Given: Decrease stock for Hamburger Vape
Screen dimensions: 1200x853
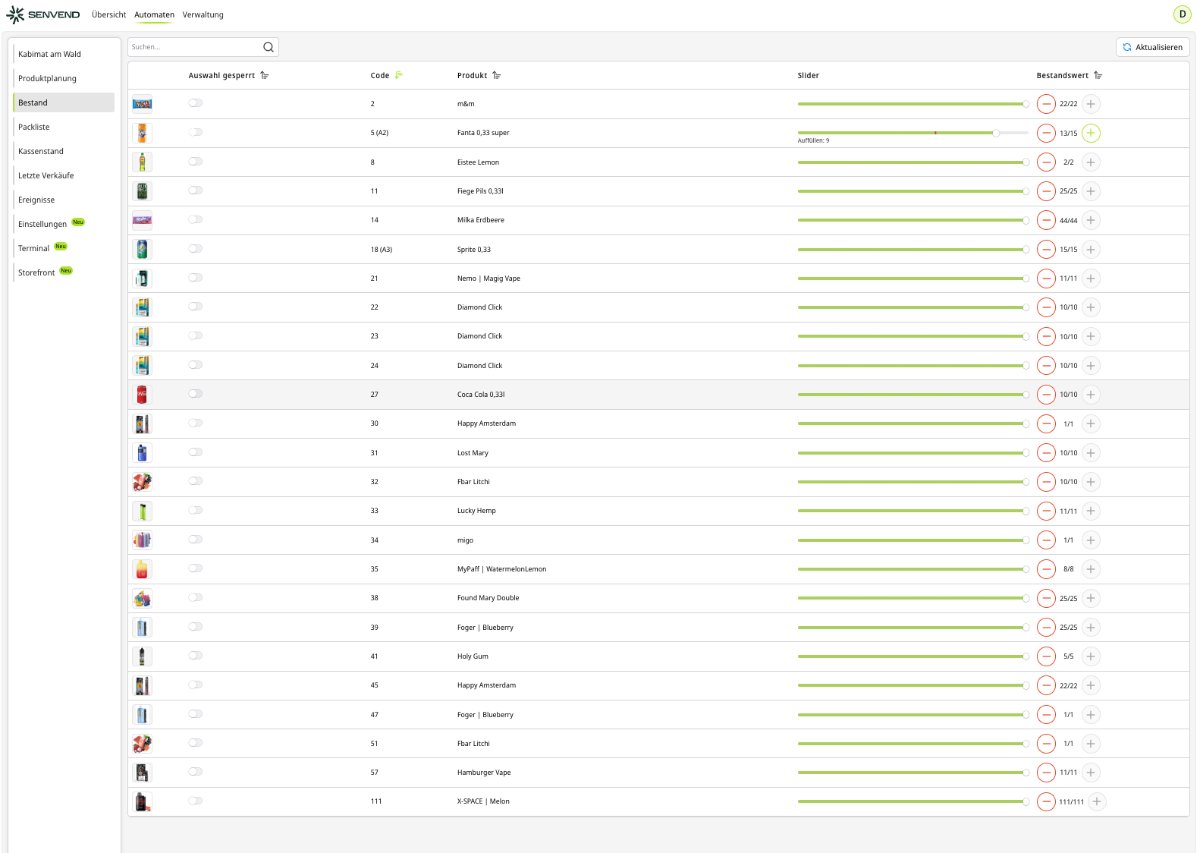Looking at the screenshot, I should [1046, 772].
